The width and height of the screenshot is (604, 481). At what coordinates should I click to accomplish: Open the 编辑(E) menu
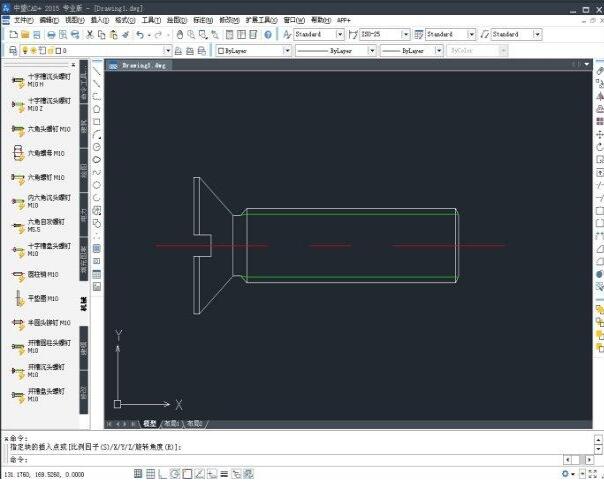(x=49, y=20)
